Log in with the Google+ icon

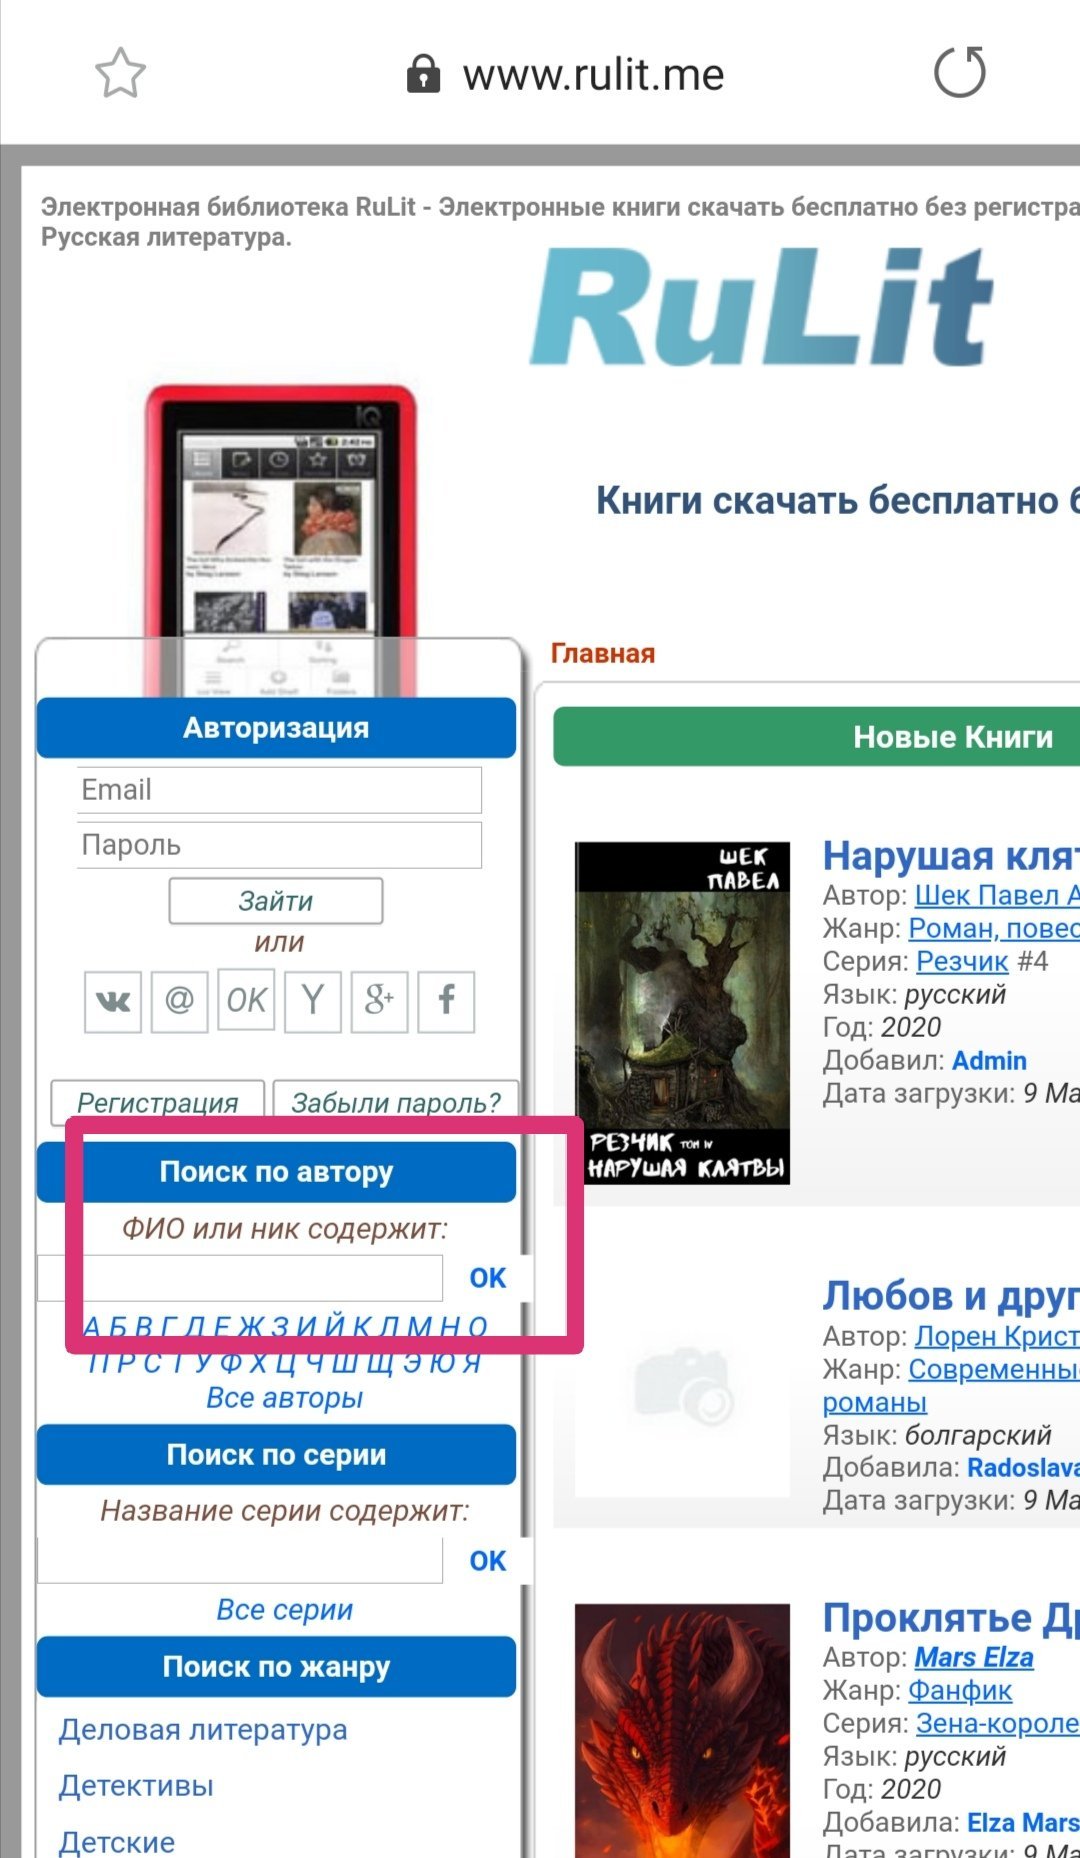pyautogui.click(x=379, y=1001)
